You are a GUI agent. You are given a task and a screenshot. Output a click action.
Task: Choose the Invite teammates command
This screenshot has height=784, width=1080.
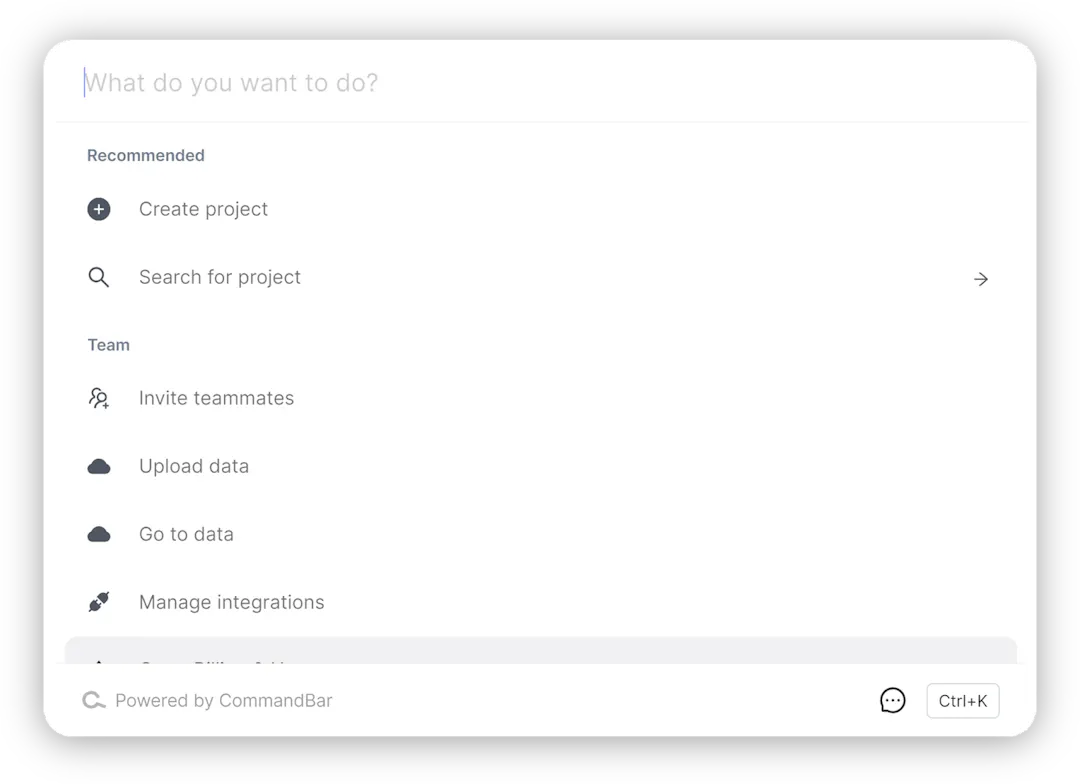coord(216,398)
